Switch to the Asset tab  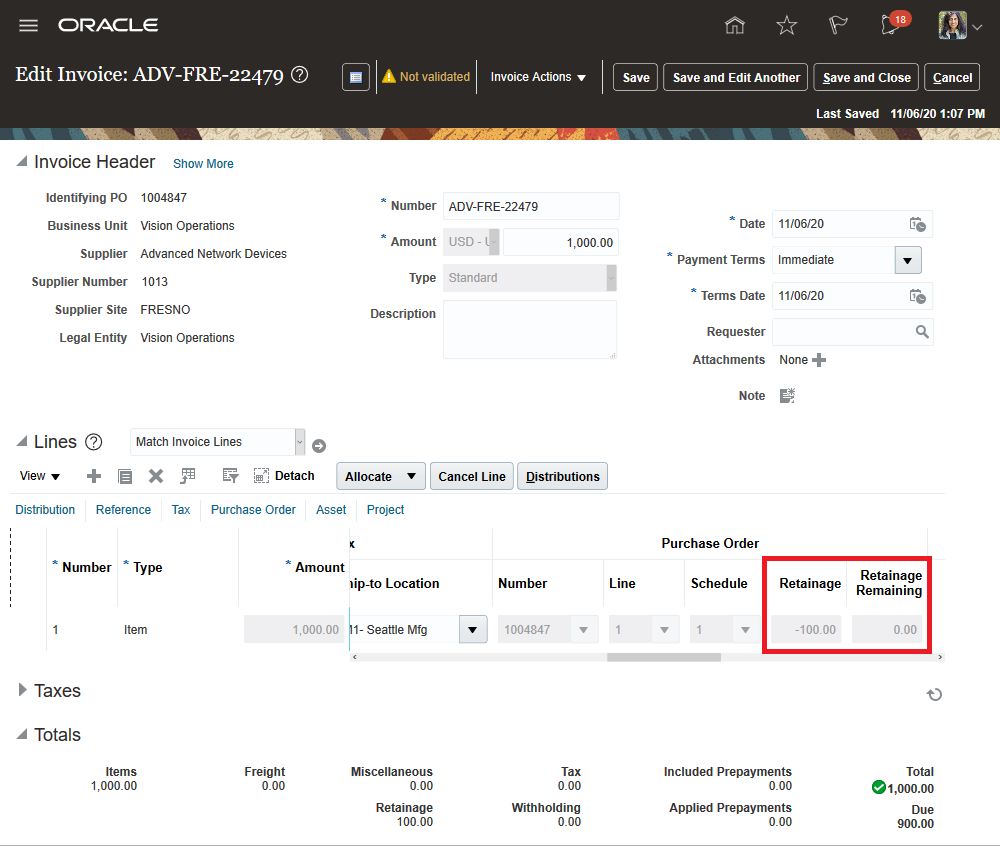[331, 510]
